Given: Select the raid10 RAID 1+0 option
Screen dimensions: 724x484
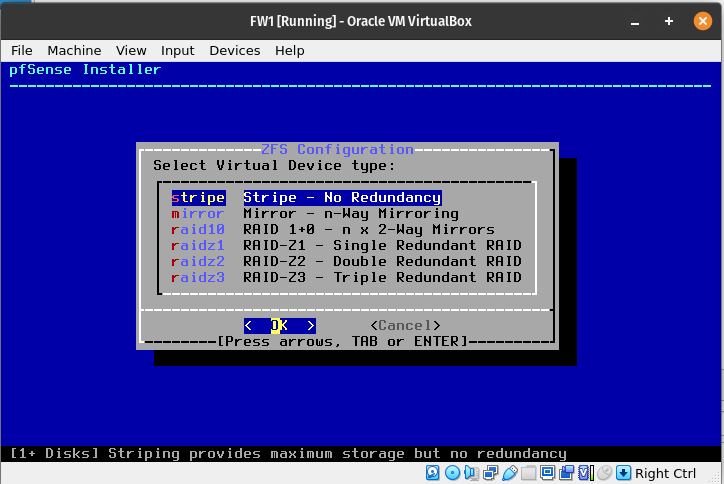Looking at the screenshot, I should click(x=332, y=229).
